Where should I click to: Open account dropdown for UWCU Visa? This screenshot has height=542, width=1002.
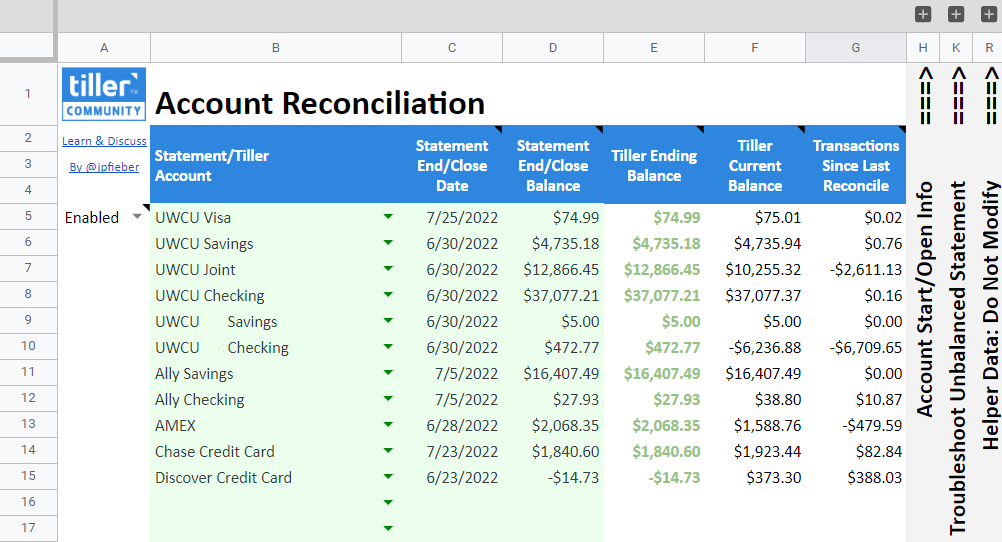pos(388,217)
